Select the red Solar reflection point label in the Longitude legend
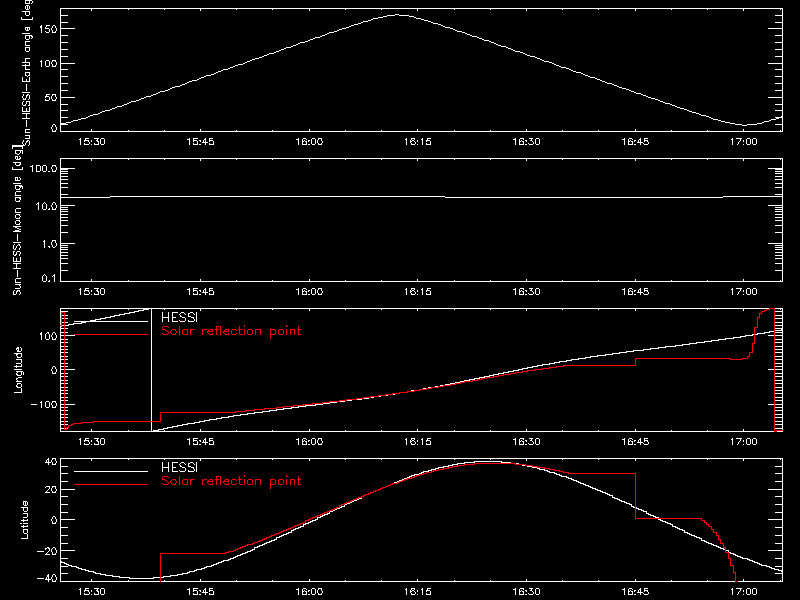 pyautogui.click(x=231, y=331)
